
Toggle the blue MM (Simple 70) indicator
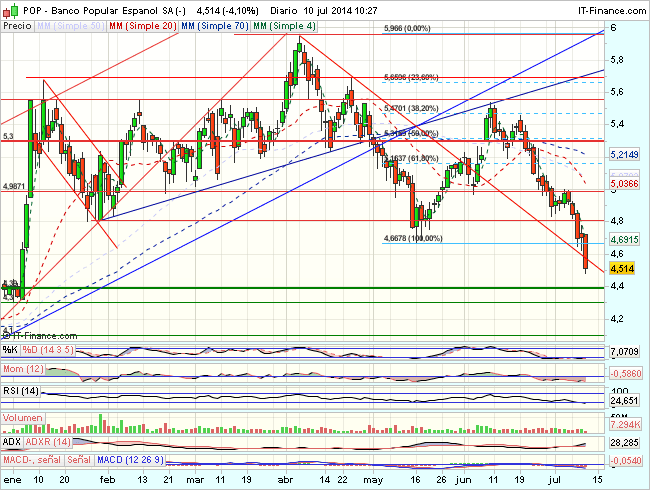[214, 24]
